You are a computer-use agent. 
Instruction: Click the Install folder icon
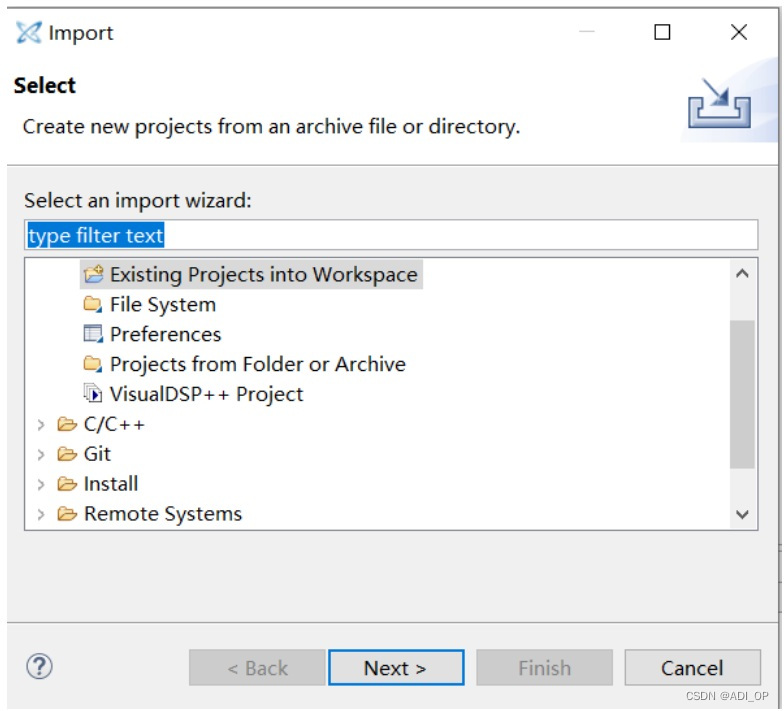[x=67, y=484]
